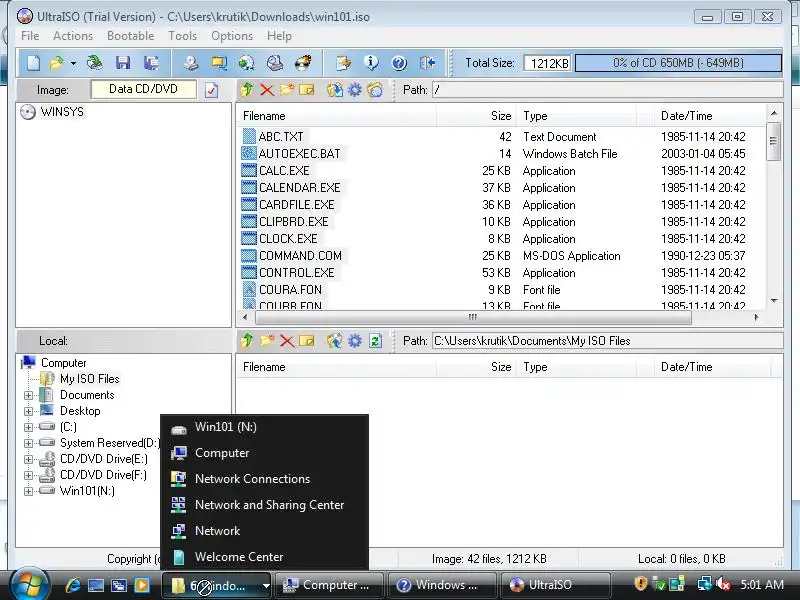This screenshot has width=800, height=600.
Task: Click the registration document icon in the main toolbar
Action: (343, 63)
